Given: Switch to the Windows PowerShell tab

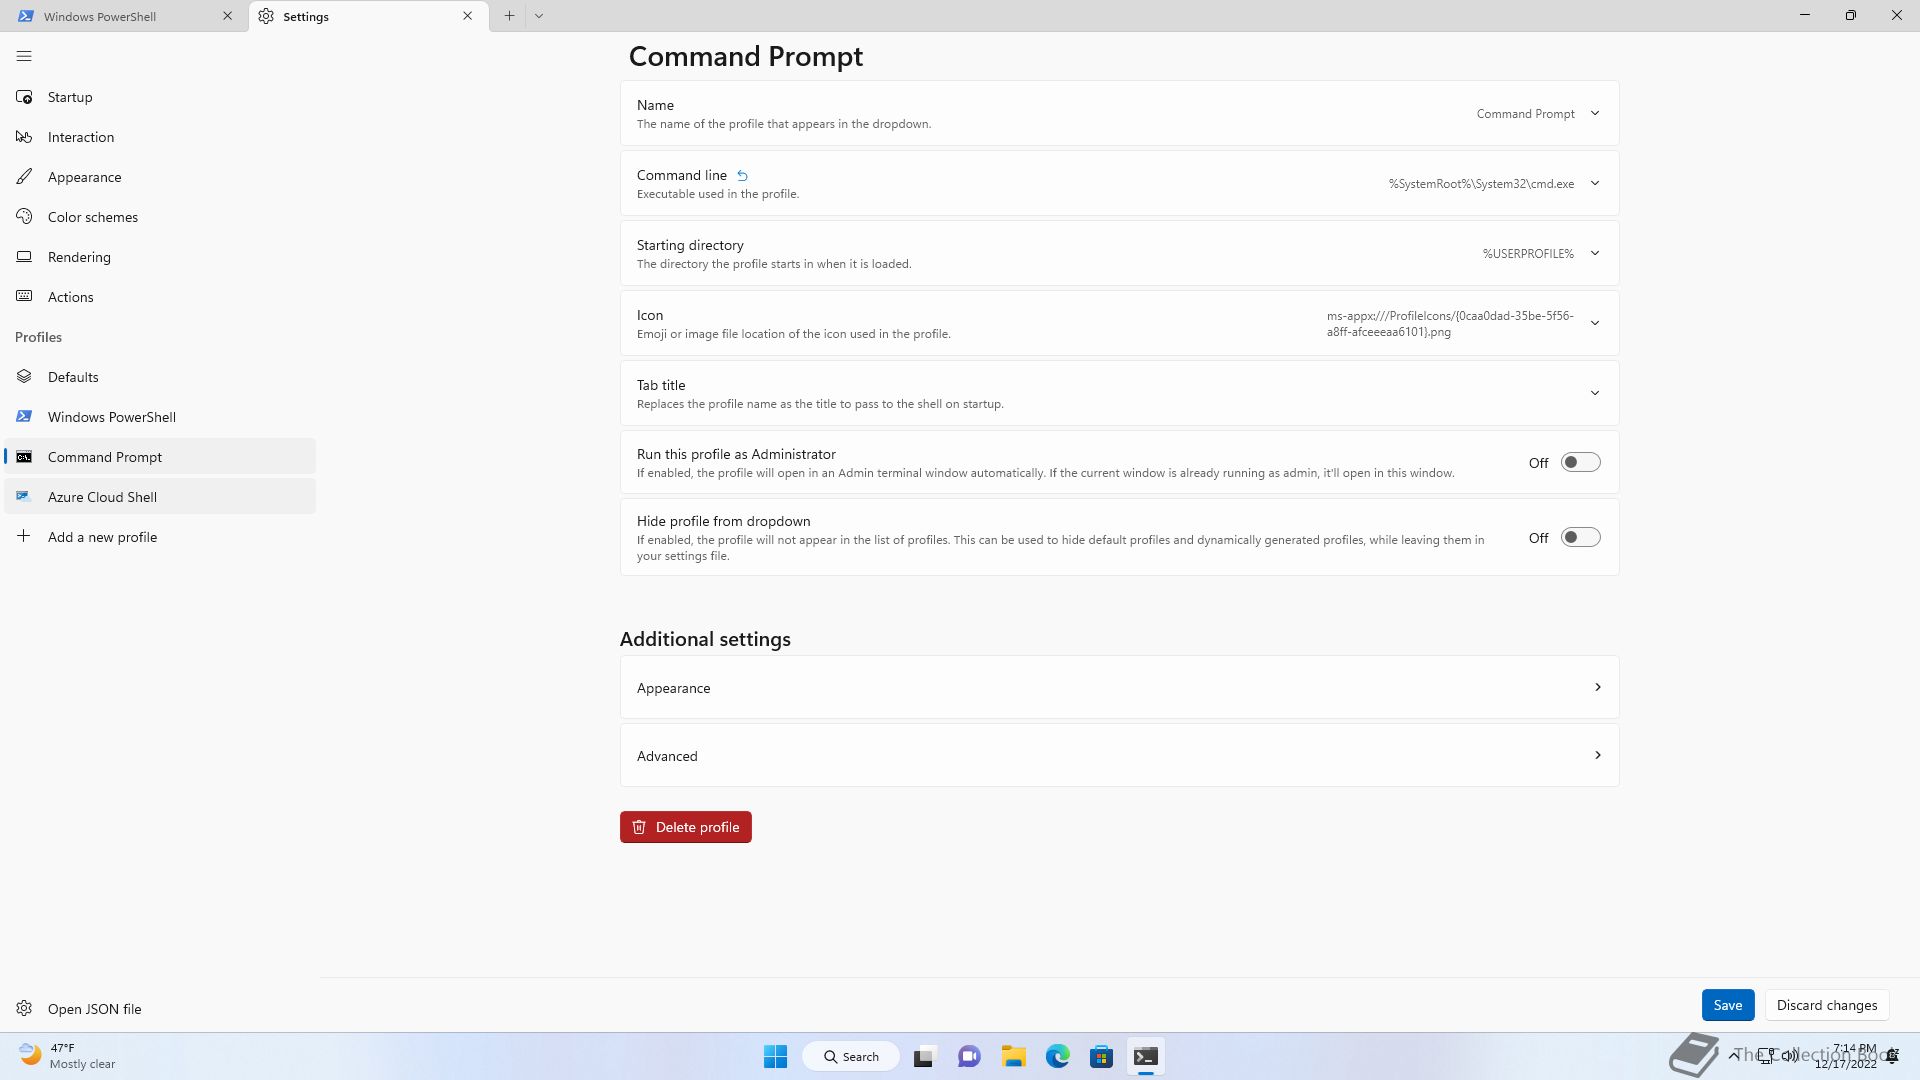Looking at the screenshot, I should pyautogui.click(x=124, y=16).
